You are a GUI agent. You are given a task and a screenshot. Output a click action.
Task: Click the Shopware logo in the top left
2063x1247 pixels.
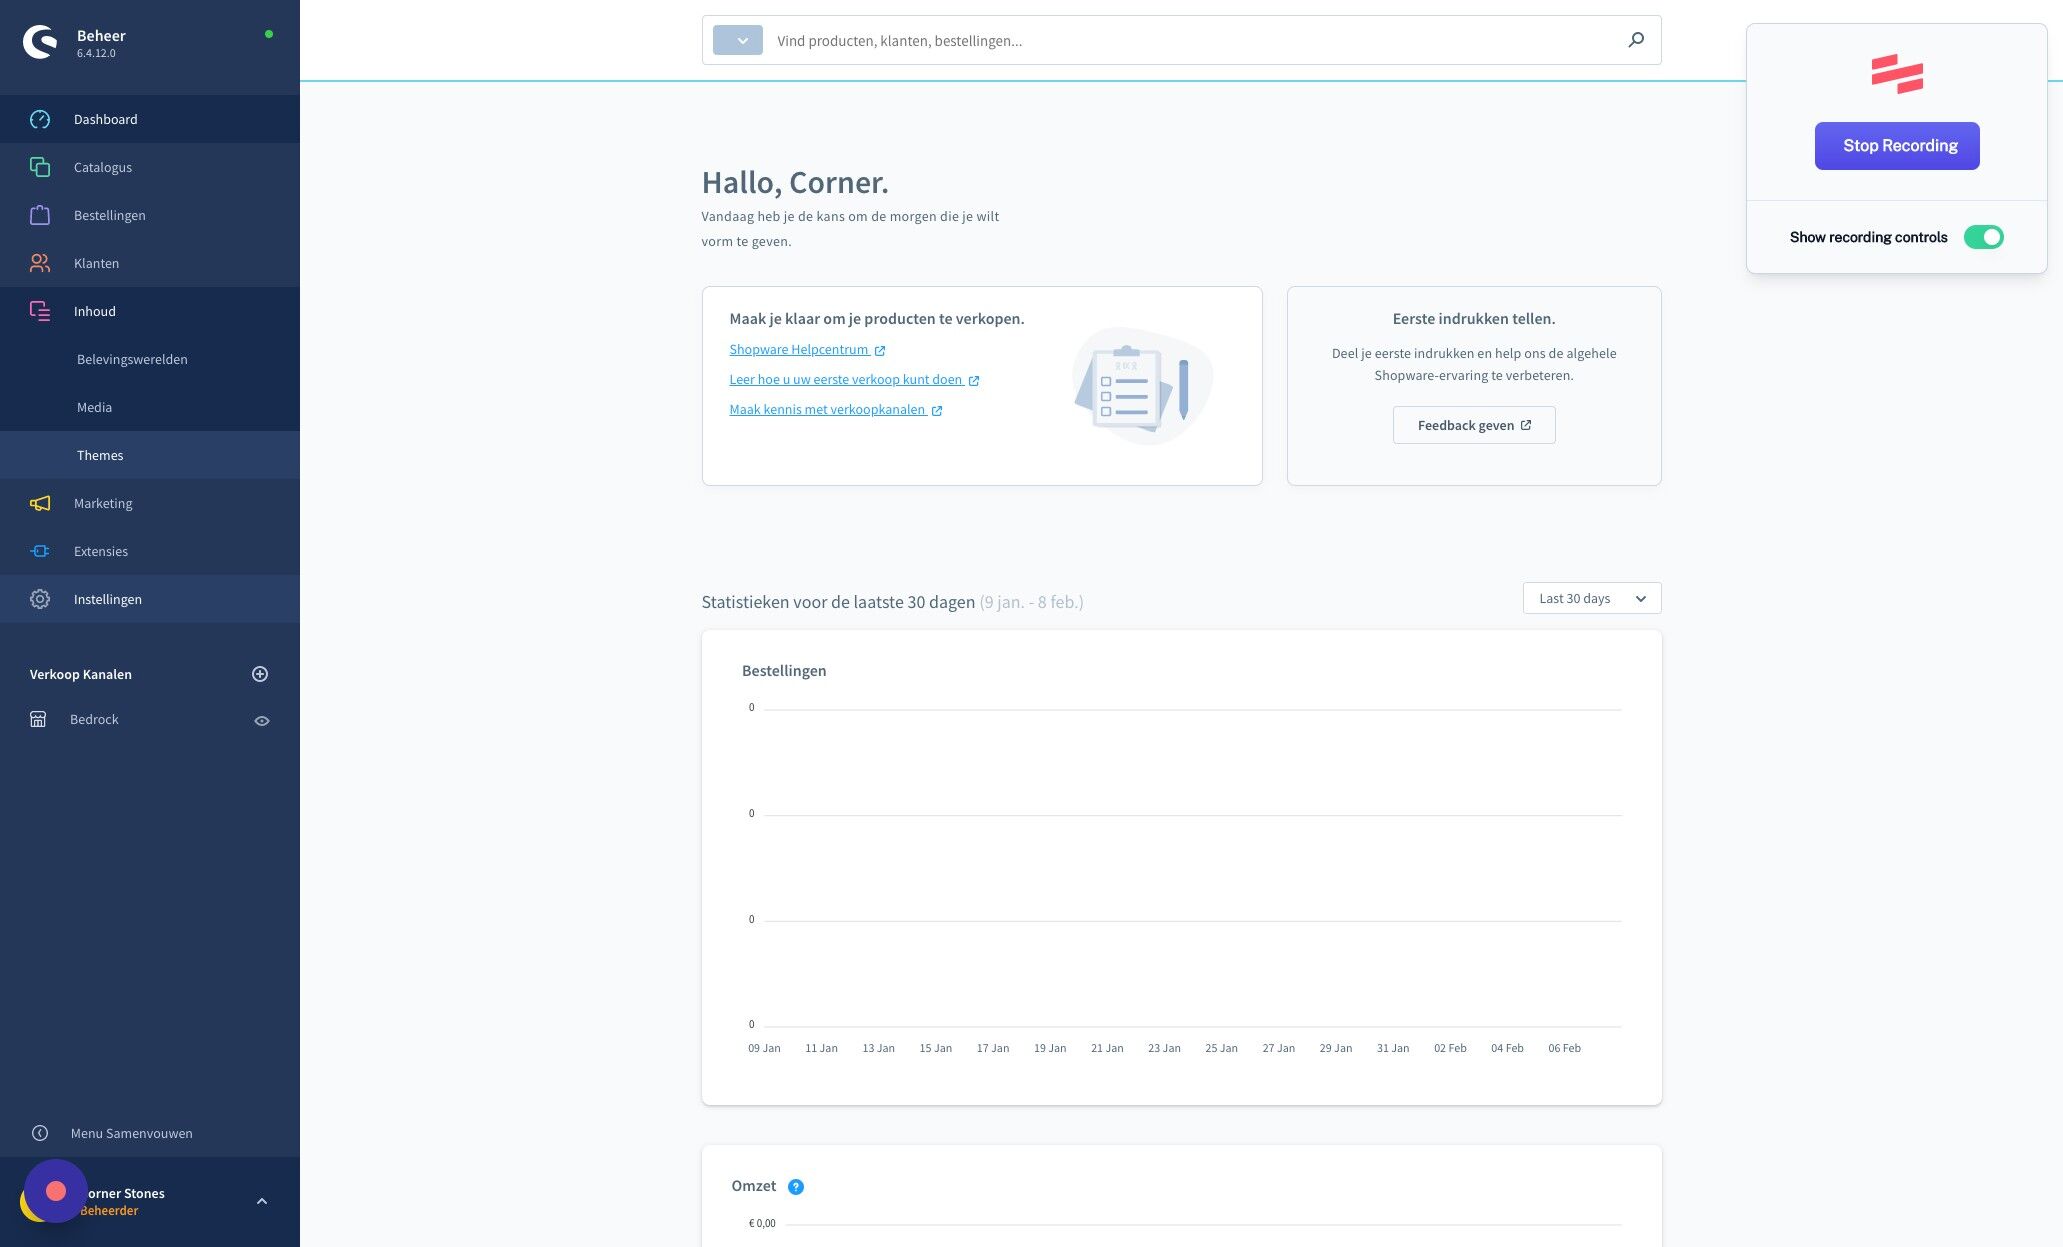point(40,41)
